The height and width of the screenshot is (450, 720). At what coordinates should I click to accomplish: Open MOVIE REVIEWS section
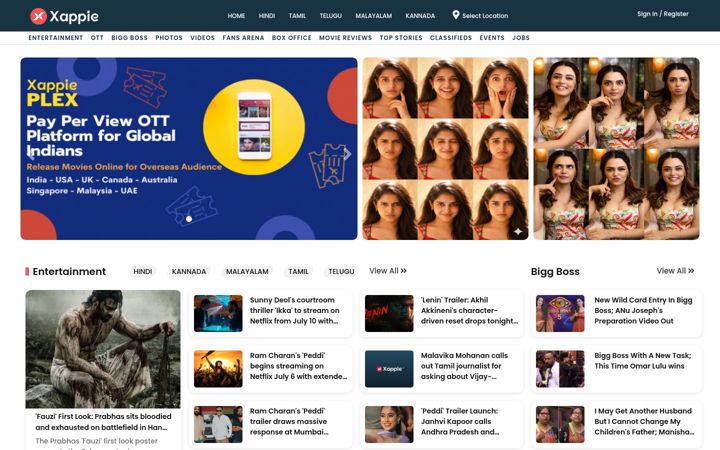coord(345,38)
